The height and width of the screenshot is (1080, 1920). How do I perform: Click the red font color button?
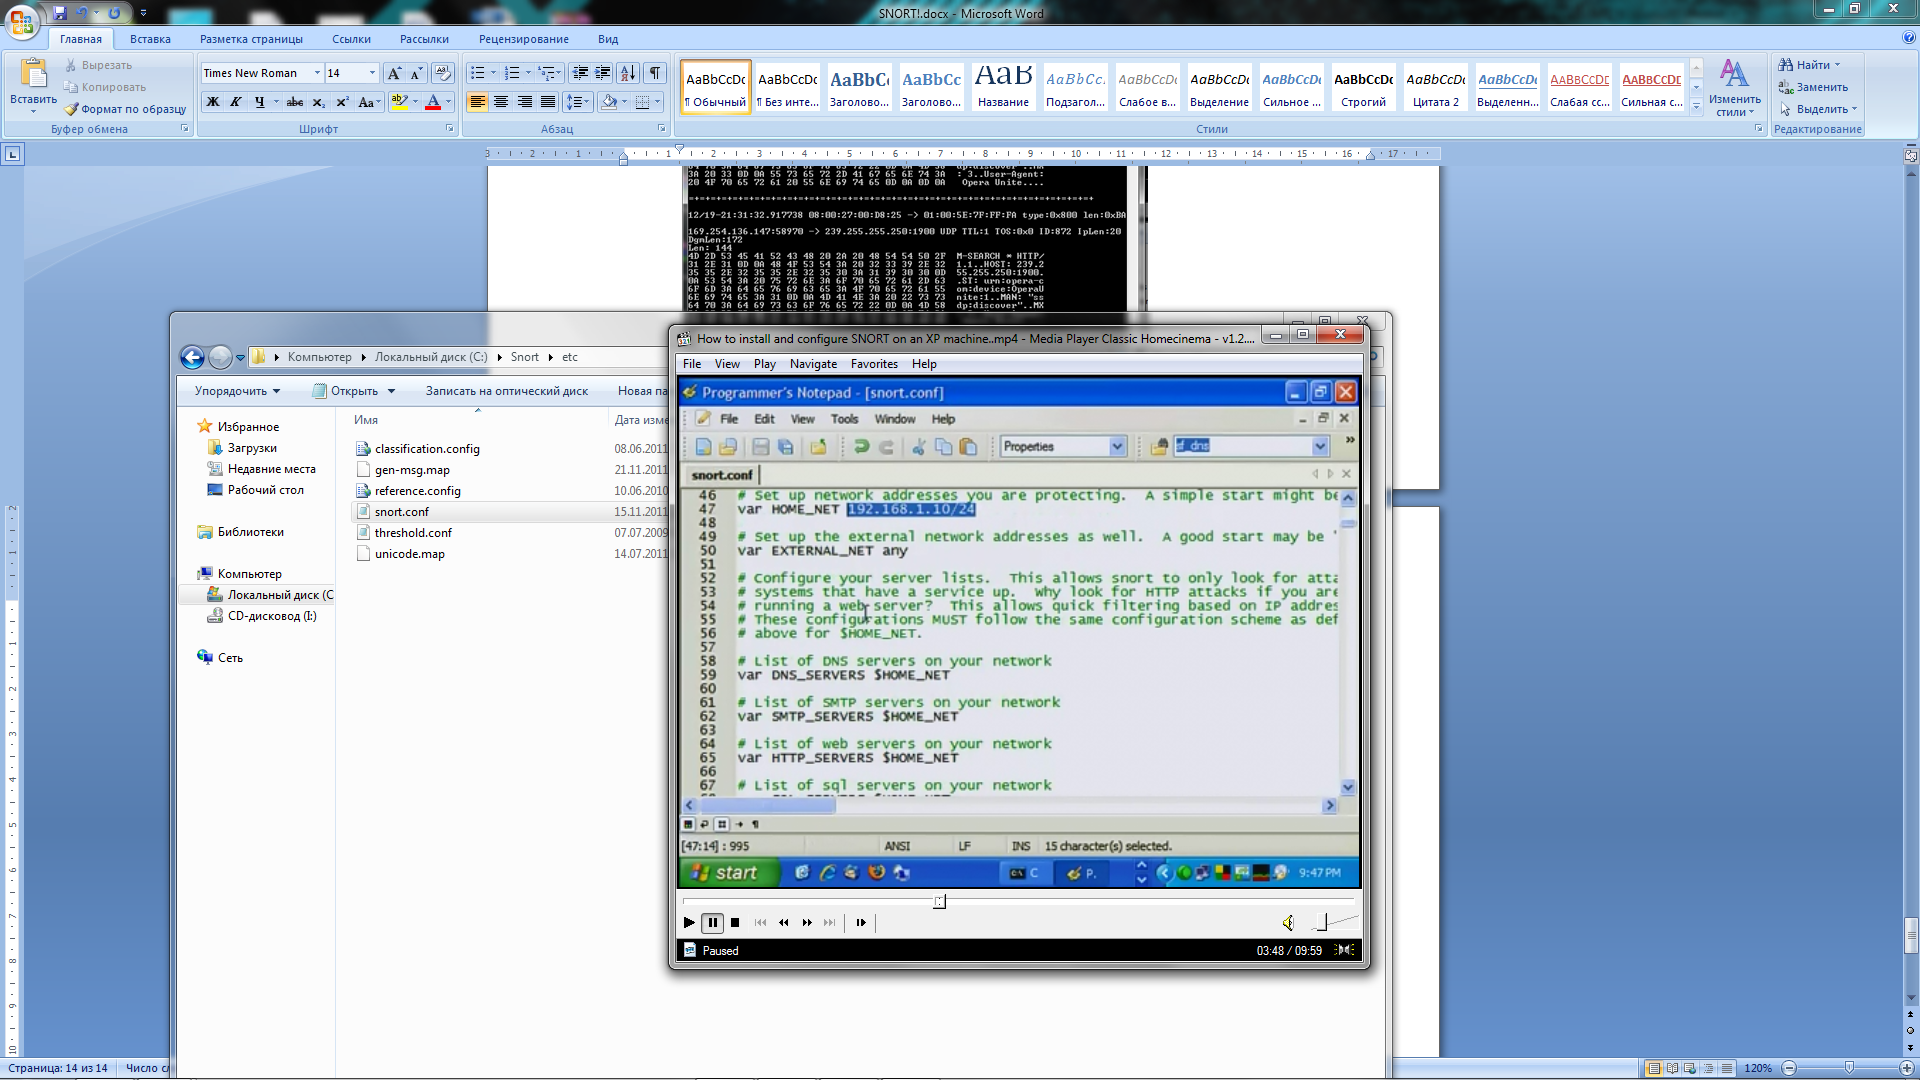click(433, 102)
